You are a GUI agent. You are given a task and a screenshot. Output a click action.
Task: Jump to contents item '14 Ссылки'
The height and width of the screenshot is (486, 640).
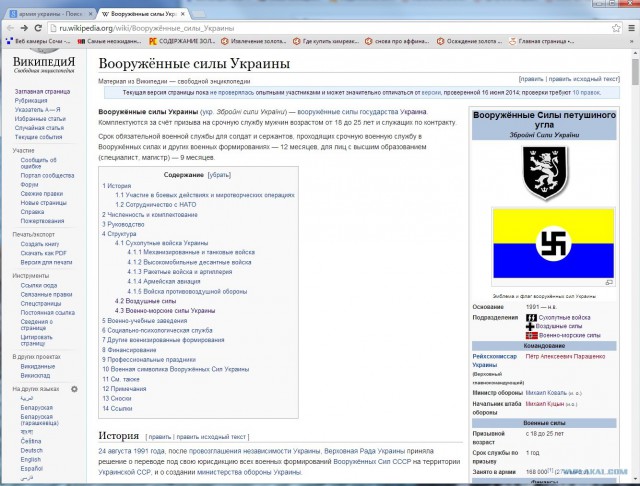pos(117,408)
